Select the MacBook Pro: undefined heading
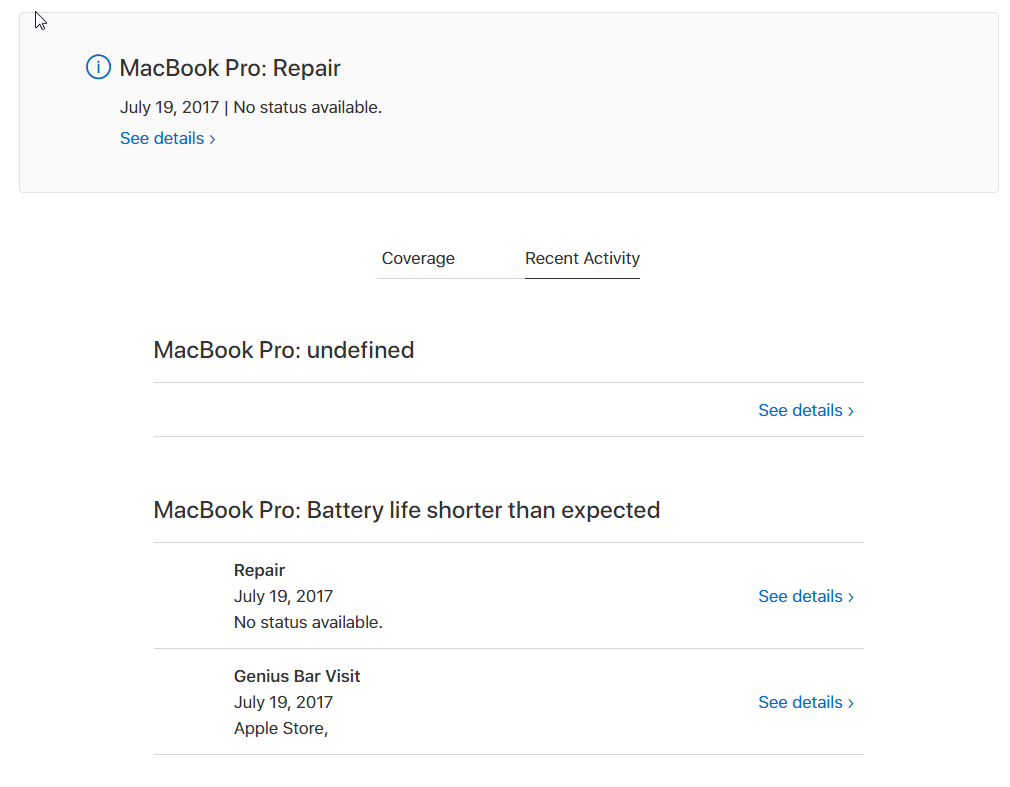 [x=283, y=350]
